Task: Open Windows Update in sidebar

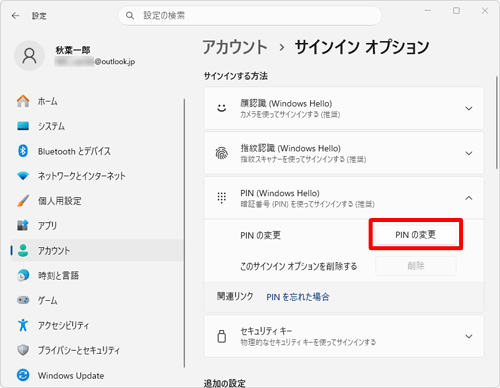Action: (x=97, y=375)
